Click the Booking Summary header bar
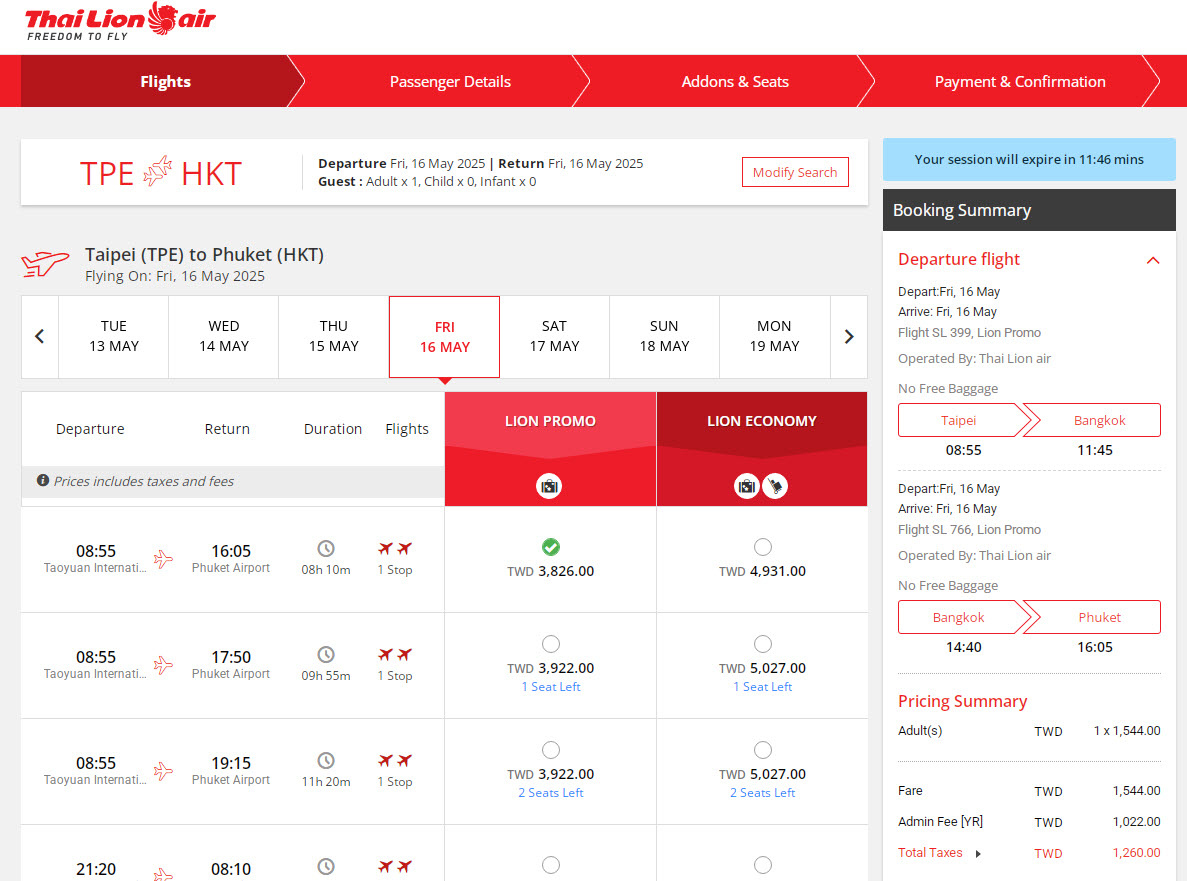The width and height of the screenshot is (1187, 881). [1029, 210]
